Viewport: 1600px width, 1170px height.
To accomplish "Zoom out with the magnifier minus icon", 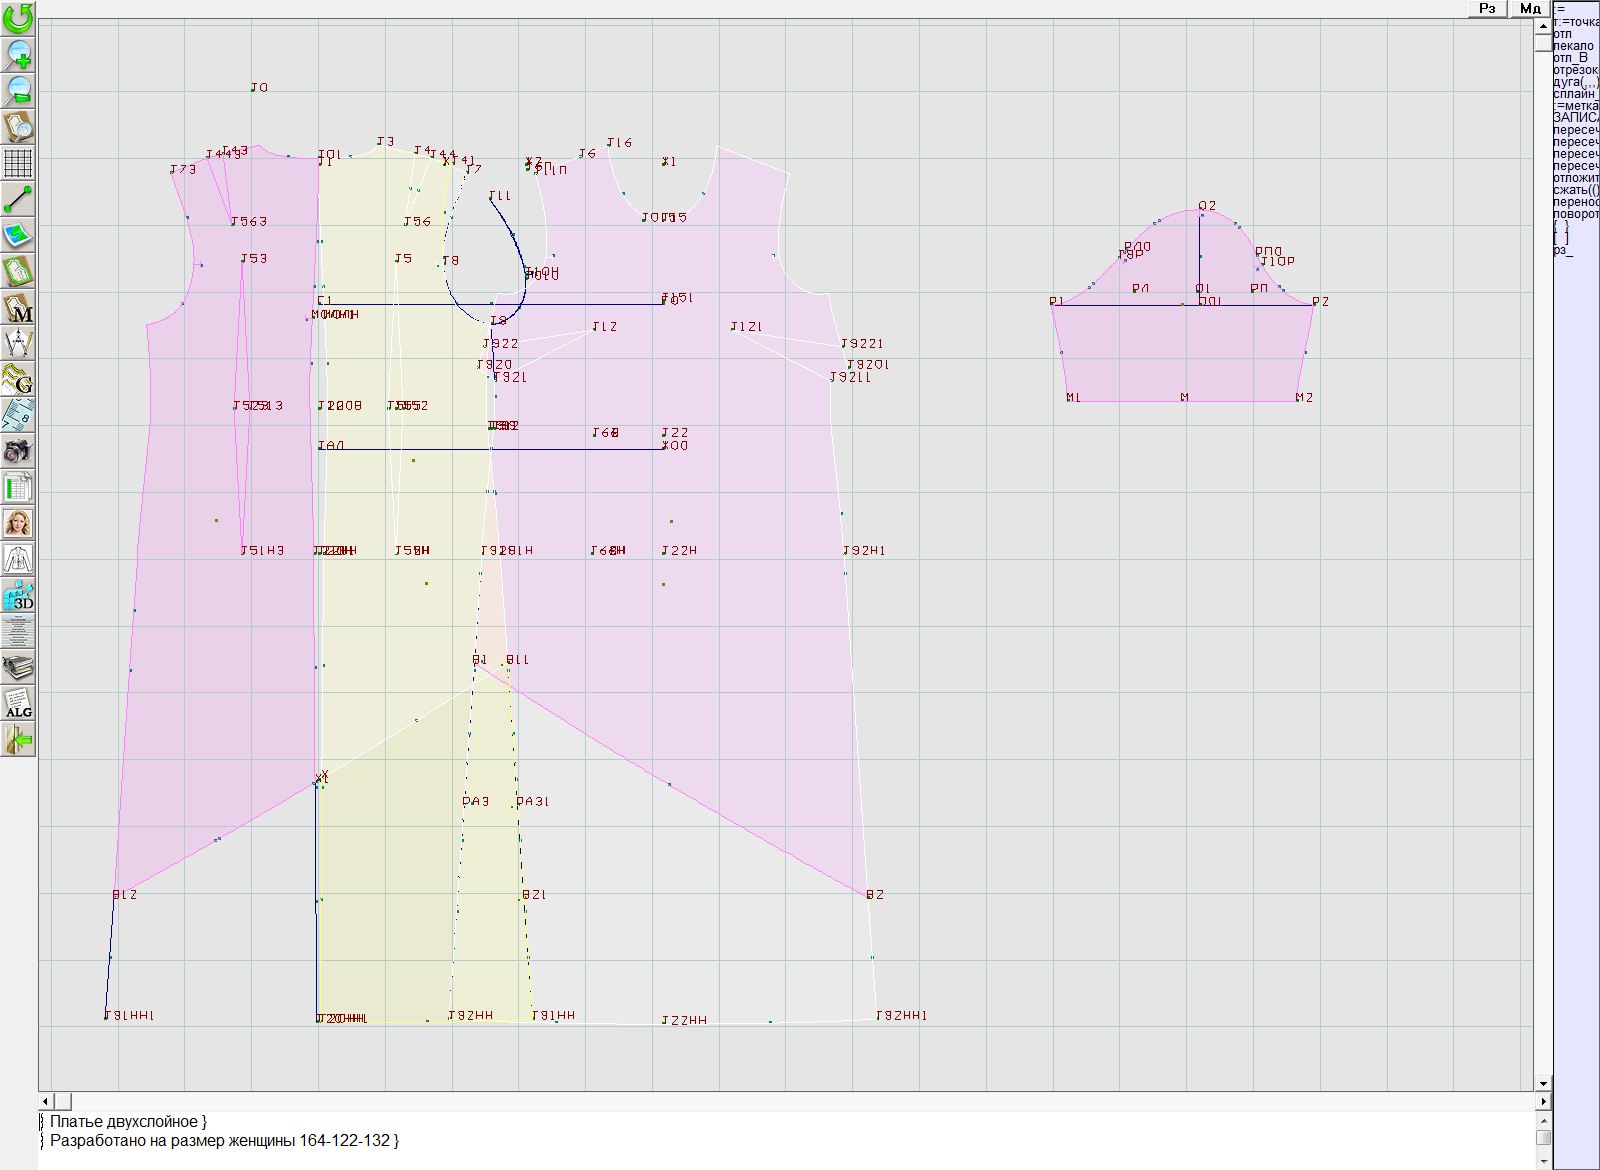I will (x=18, y=90).
